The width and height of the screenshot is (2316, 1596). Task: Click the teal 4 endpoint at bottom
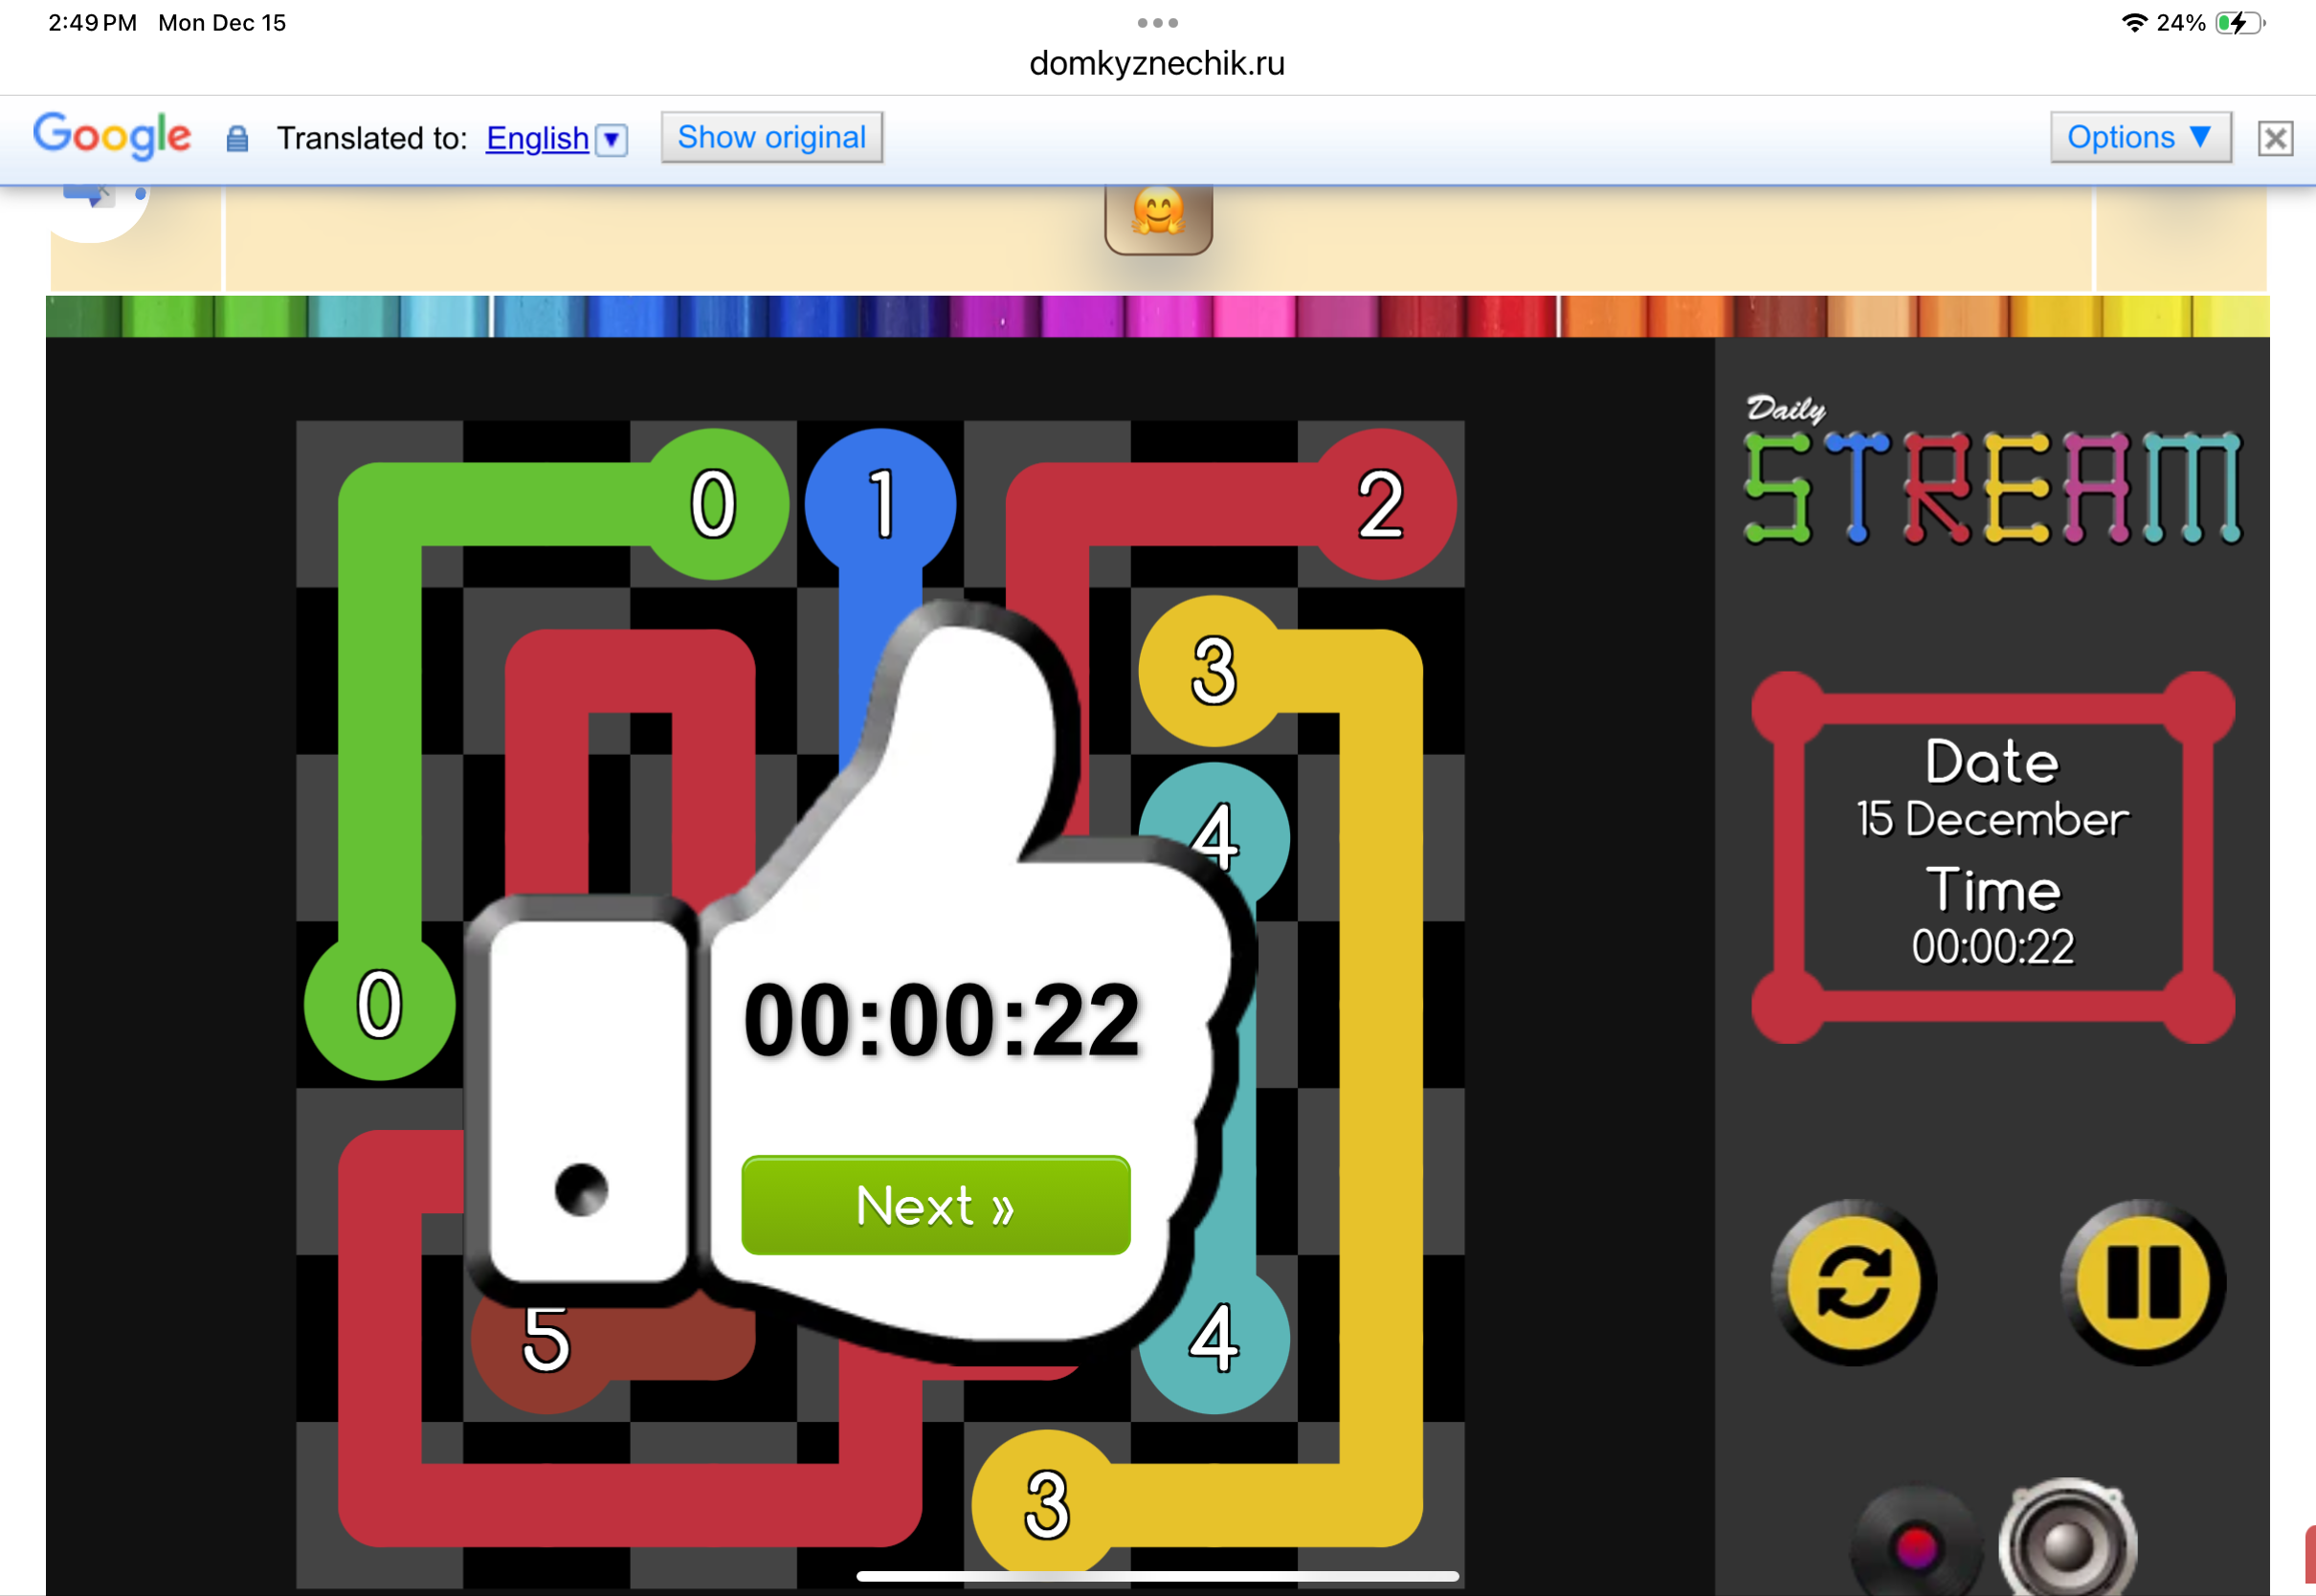click(1214, 1339)
